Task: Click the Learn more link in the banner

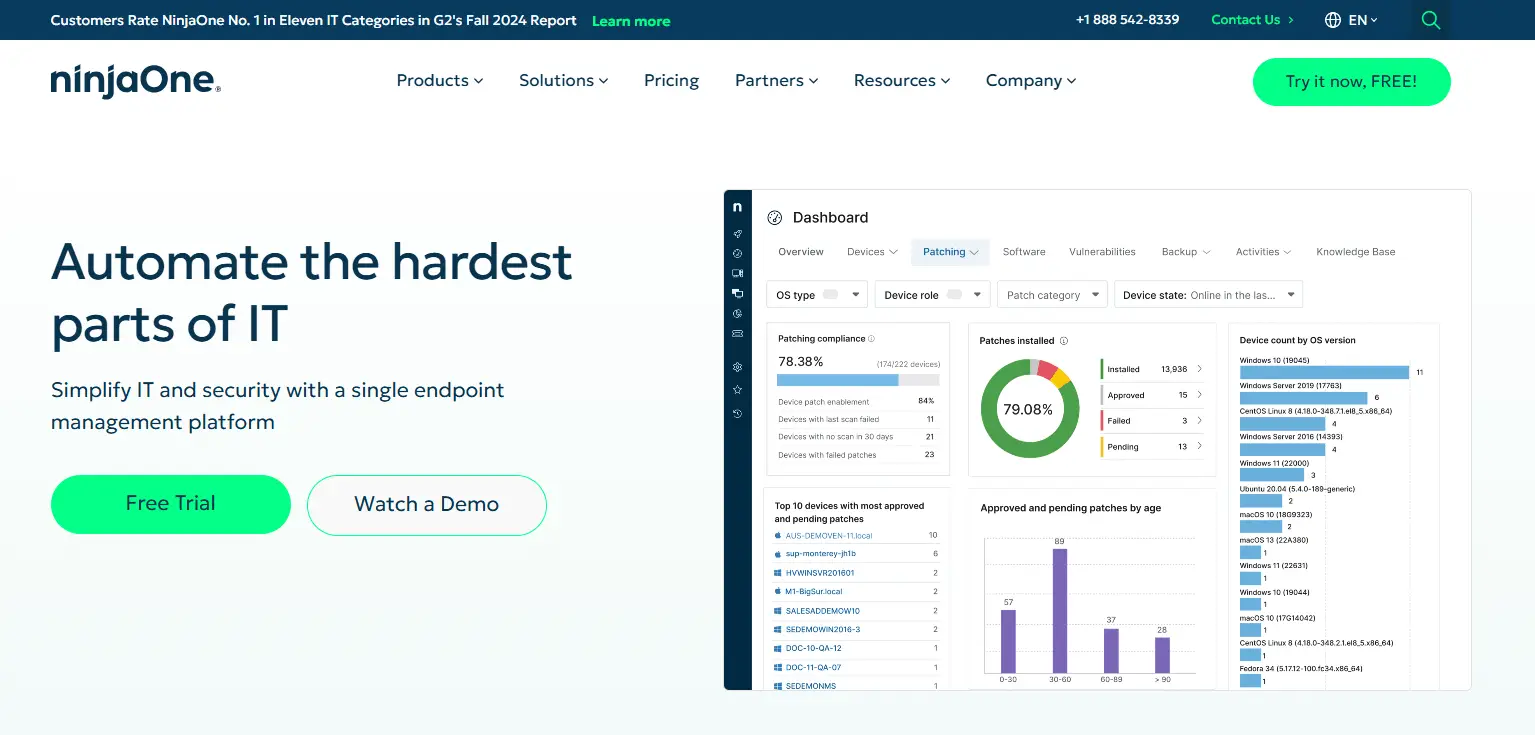Action: (x=631, y=21)
